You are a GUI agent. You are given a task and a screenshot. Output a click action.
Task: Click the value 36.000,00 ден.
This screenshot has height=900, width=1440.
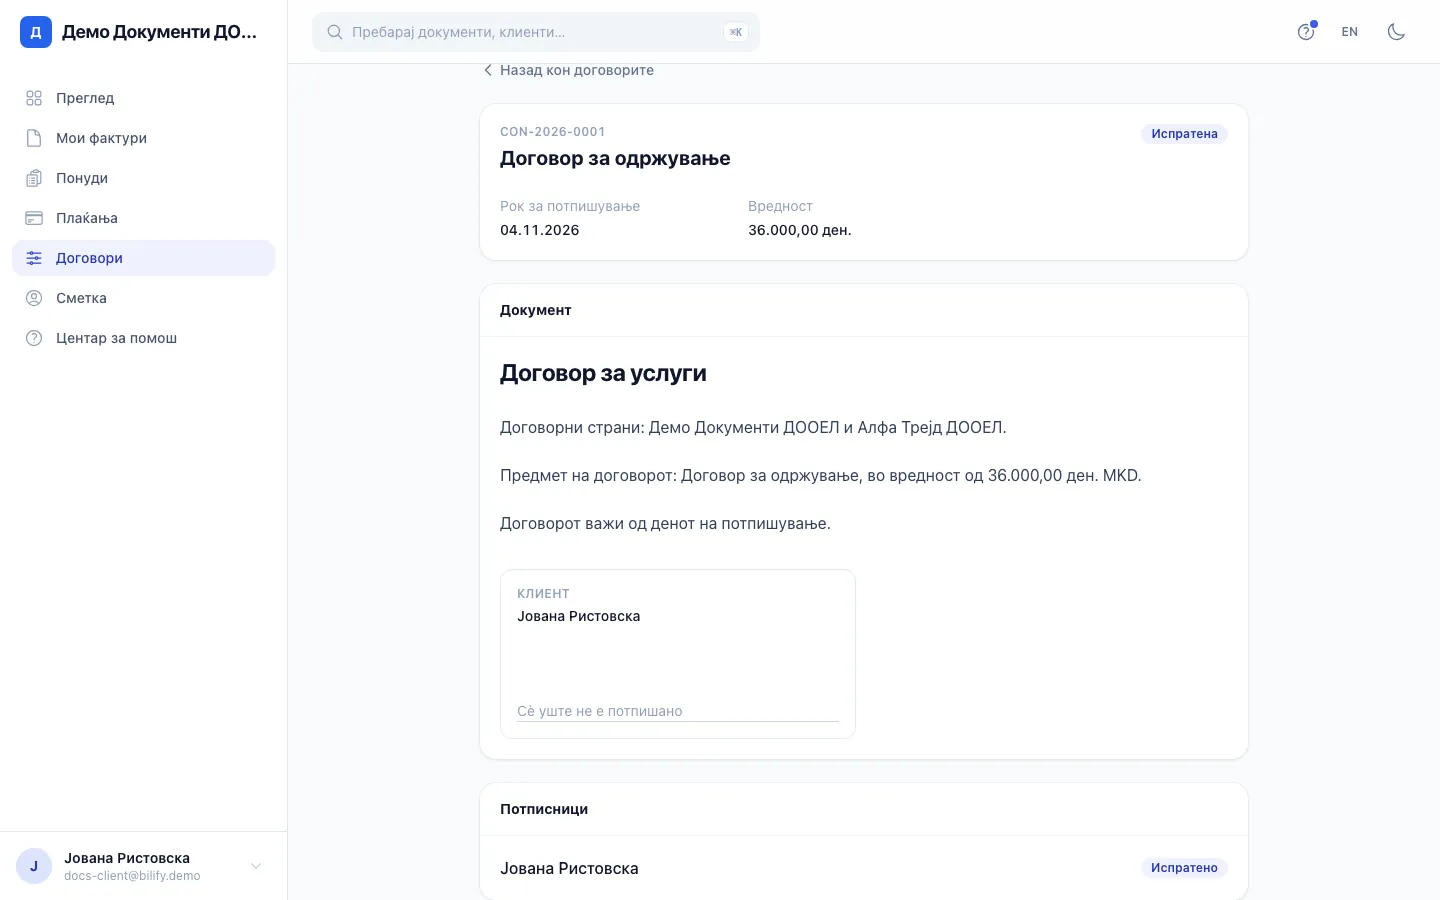tap(800, 230)
